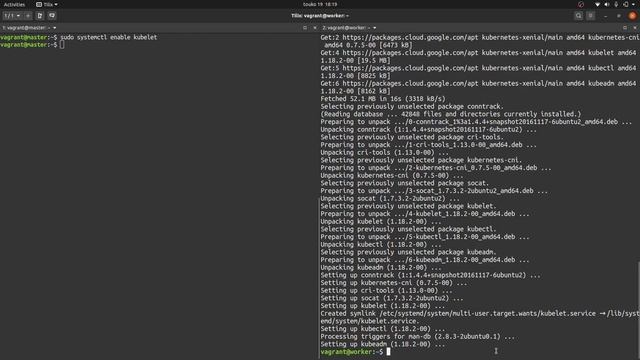Maximize the vagrant@worker terminal pane
This screenshot has height=360, width=640.
(625, 28)
